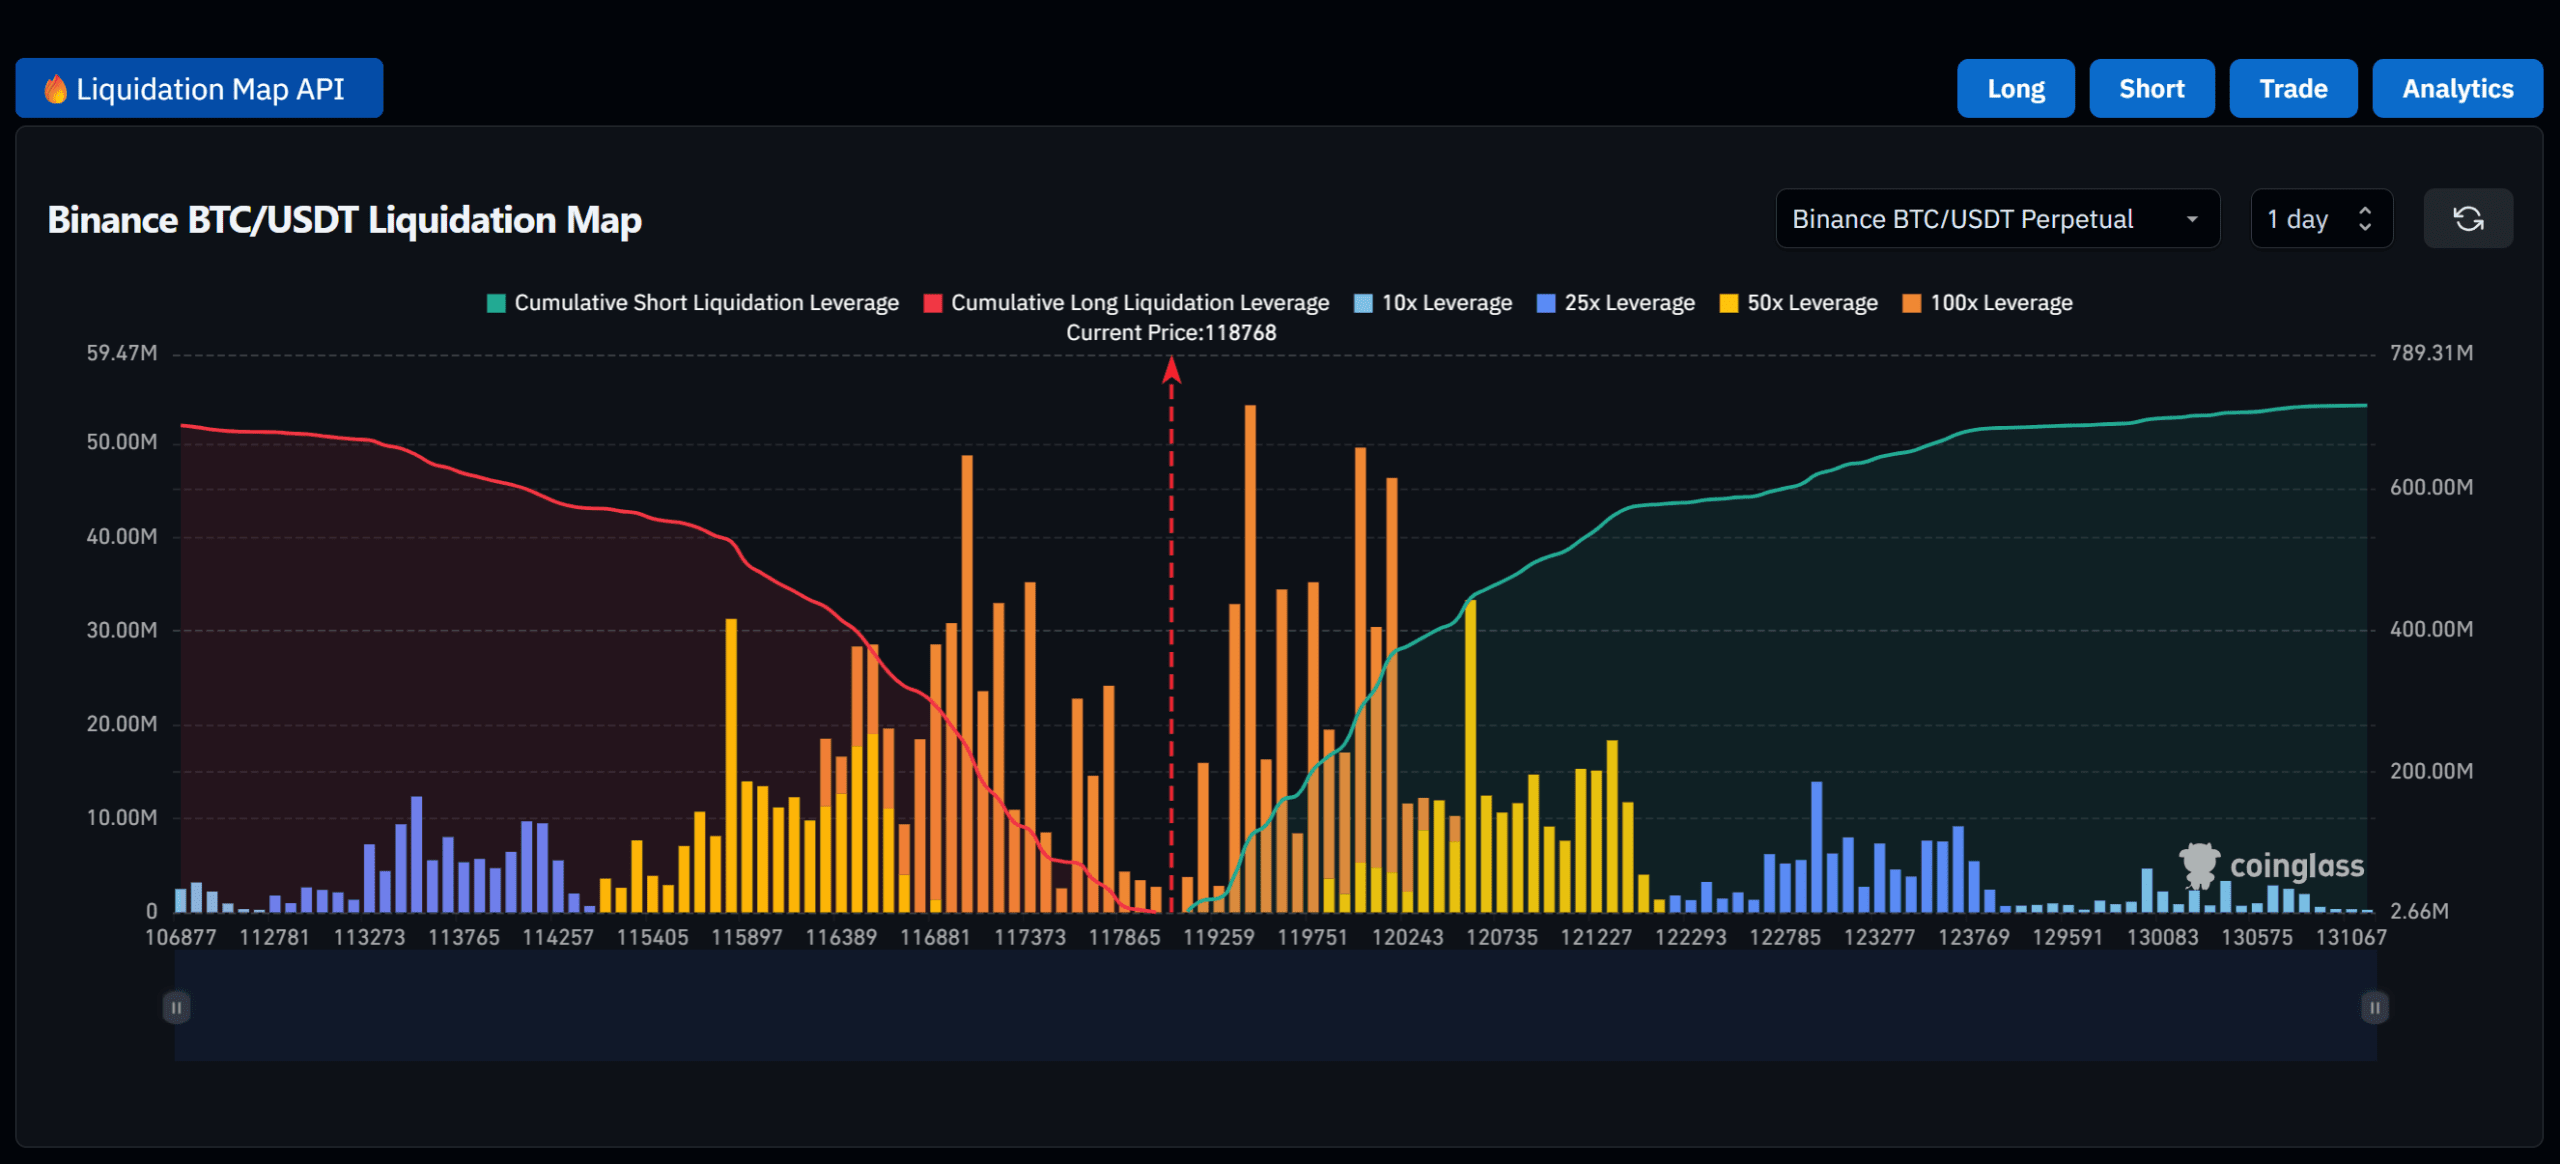Screen dimensions: 2560x1164
Task: Click the refresh chart icon
Action: 2468,218
